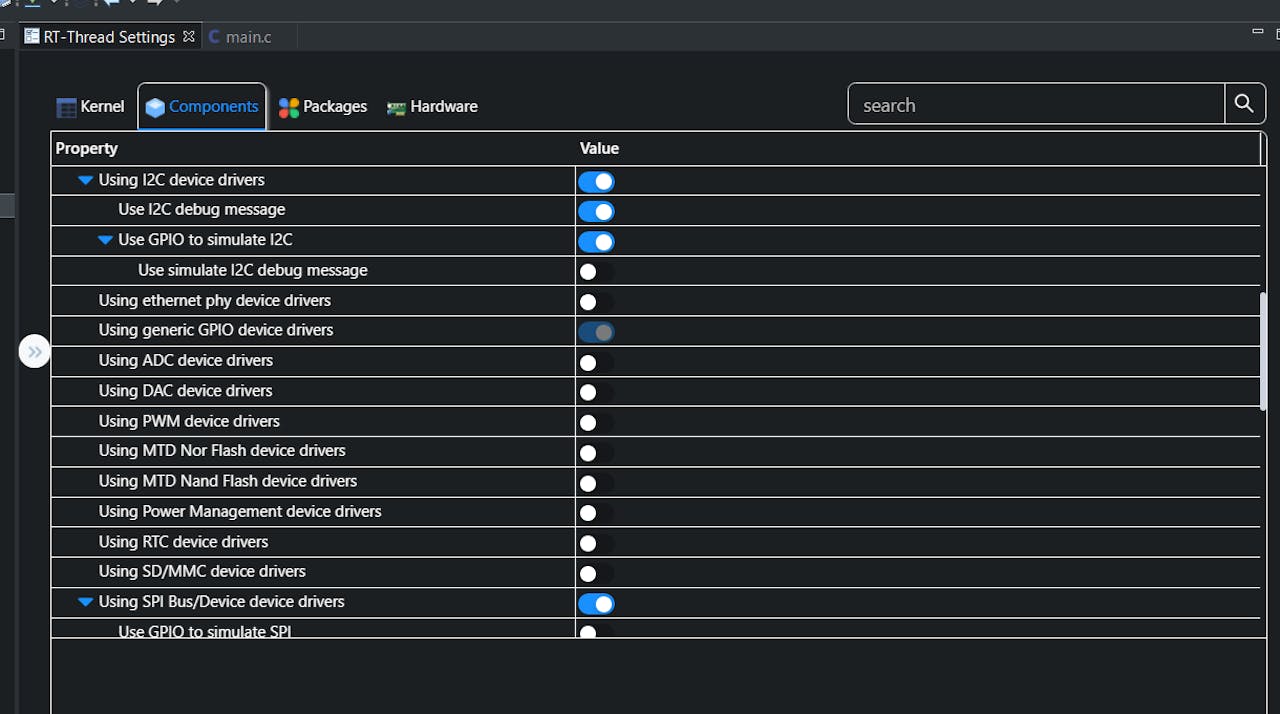This screenshot has height=714, width=1280.
Task: Turn on PWM device drivers
Action: click(x=596, y=423)
